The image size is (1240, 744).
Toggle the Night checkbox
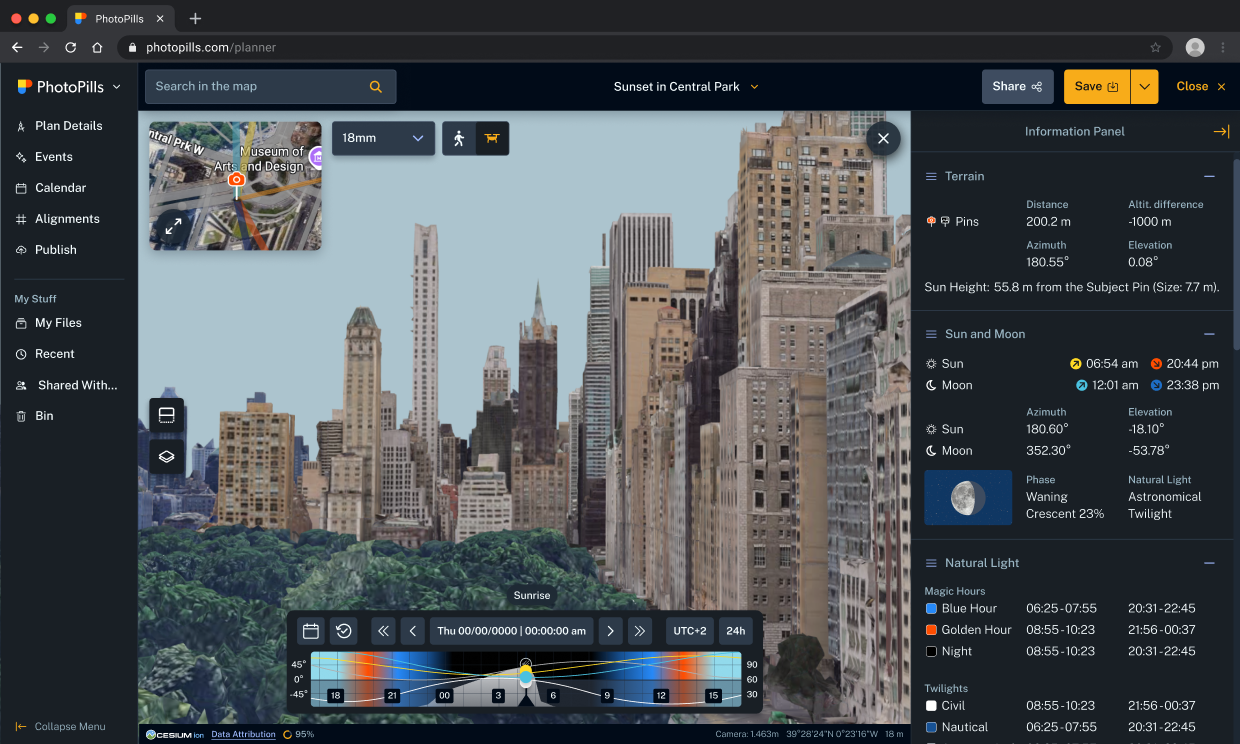click(931, 651)
